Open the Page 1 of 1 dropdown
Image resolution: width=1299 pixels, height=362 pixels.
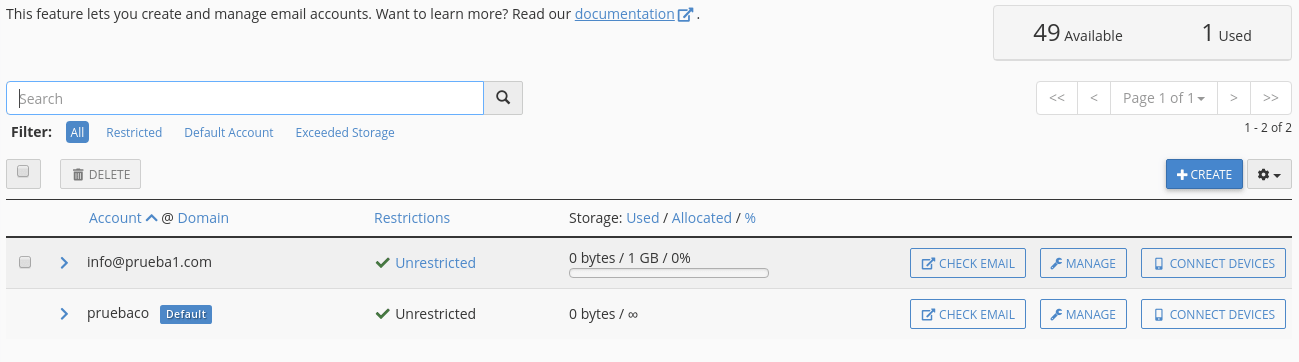[1164, 98]
